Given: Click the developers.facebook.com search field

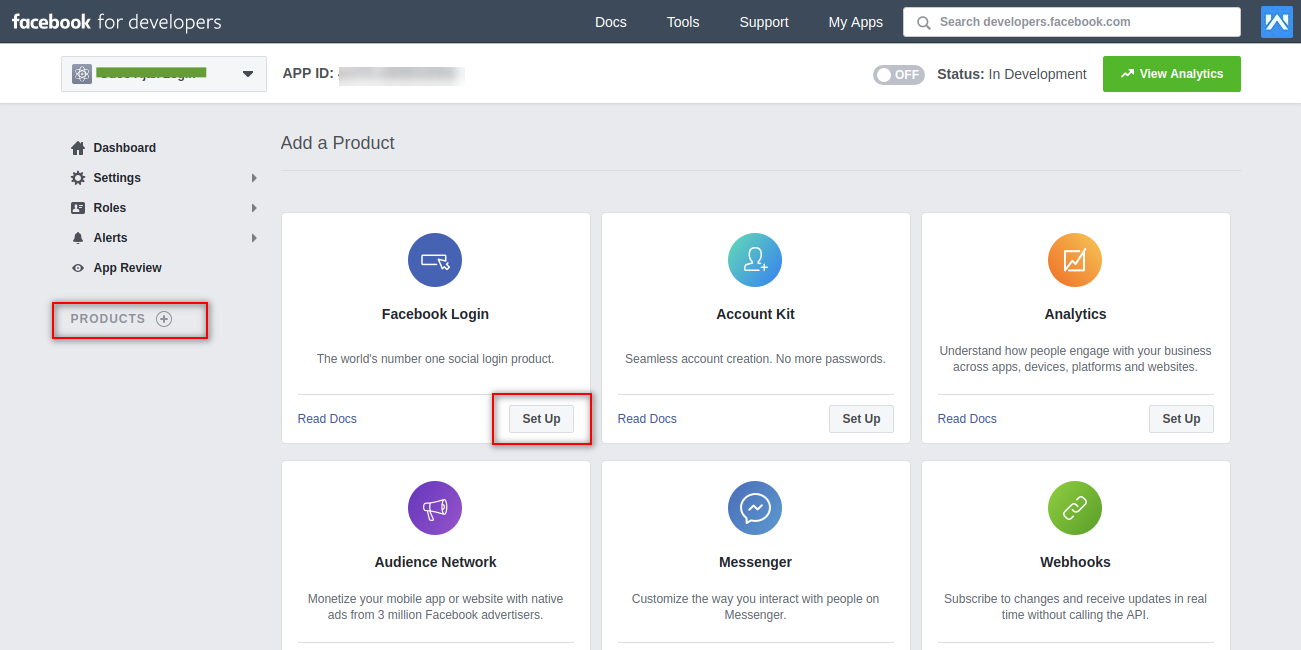Looking at the screenshot, I should click(1072, 22).
